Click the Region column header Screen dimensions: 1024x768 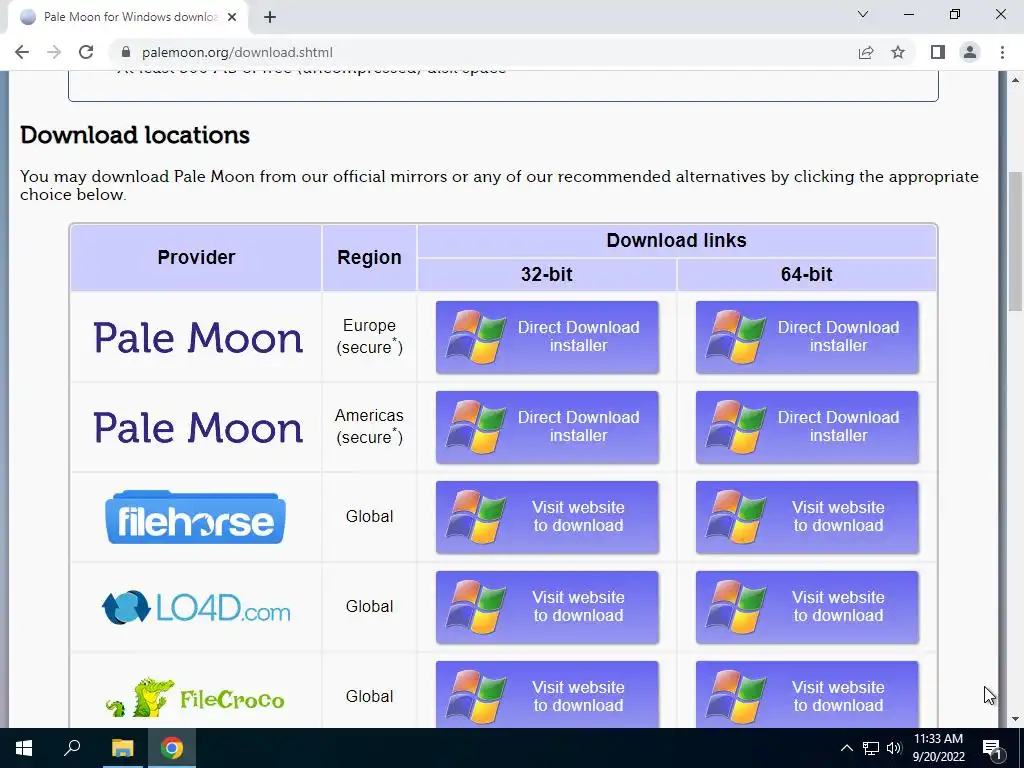(x=369, y=257)
